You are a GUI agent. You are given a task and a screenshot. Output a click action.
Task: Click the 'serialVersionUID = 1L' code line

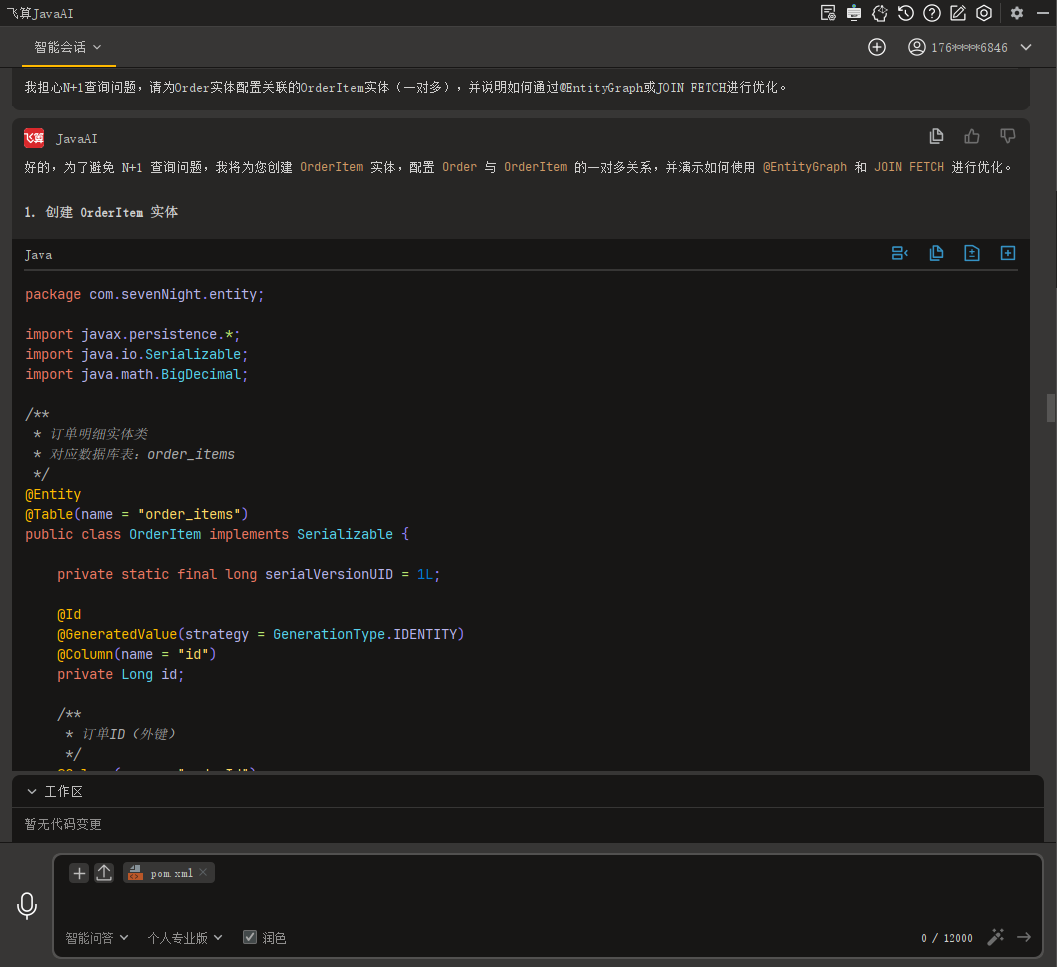[249, 575]
